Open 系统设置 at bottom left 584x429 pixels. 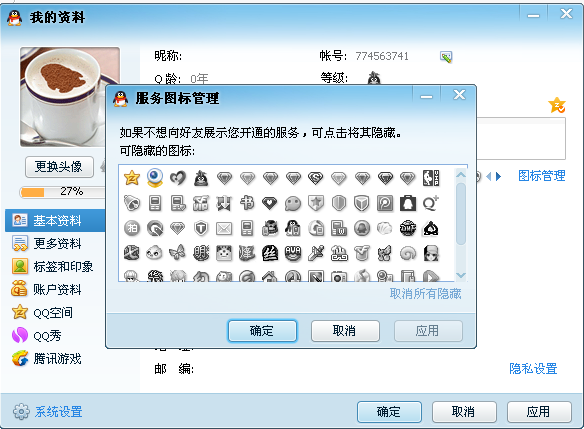[47, 411]
